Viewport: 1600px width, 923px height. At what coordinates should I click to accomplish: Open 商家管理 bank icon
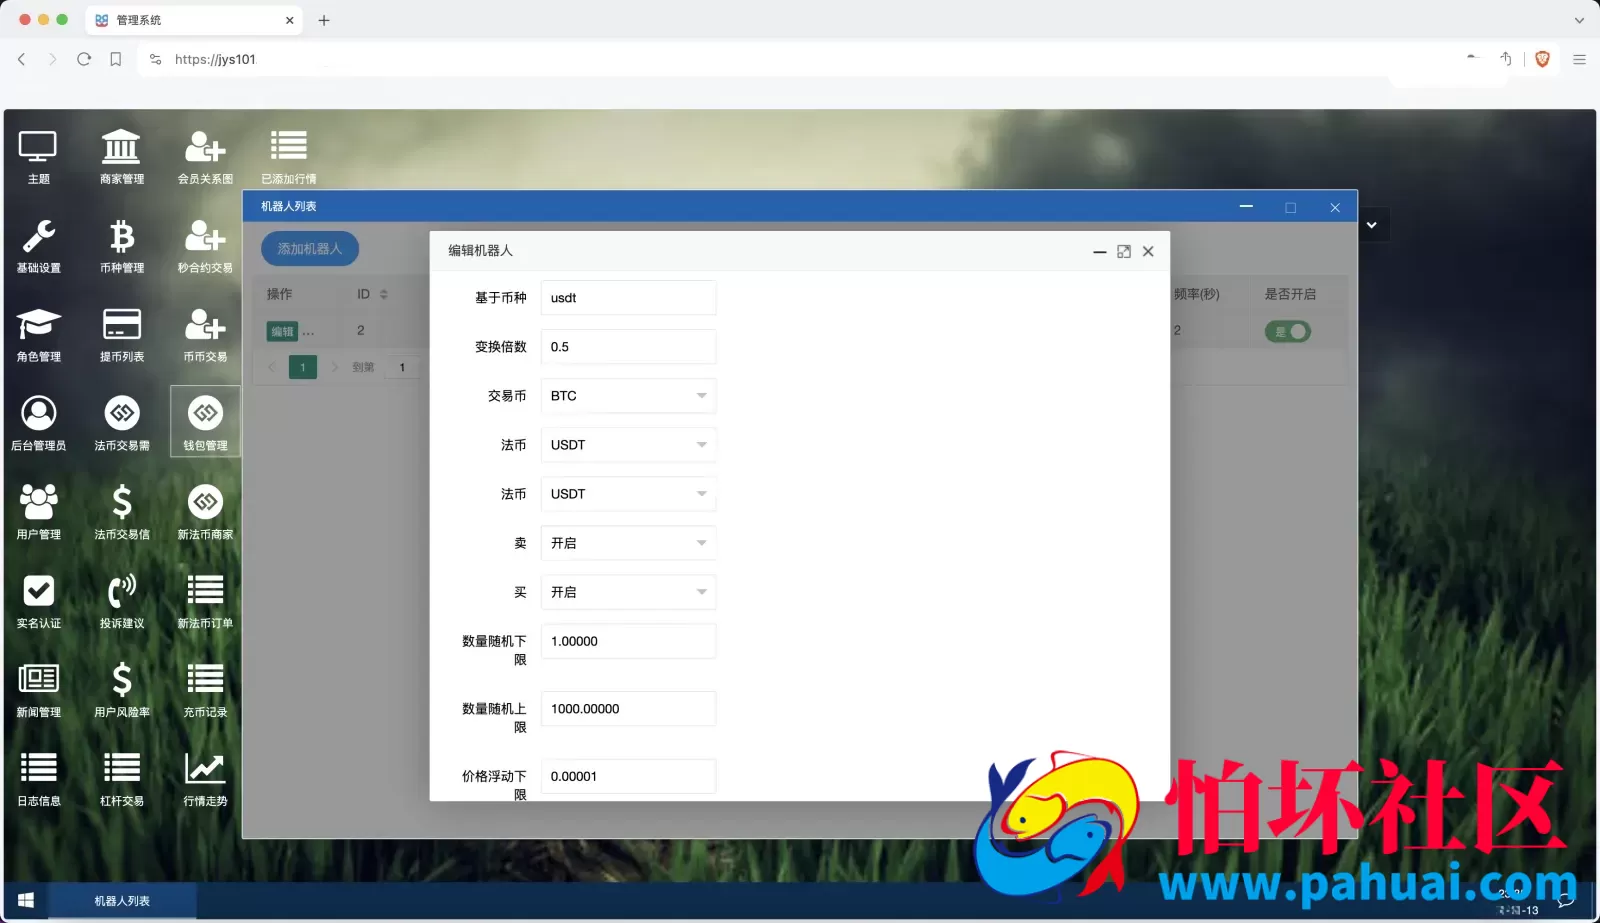click(121, 157)
